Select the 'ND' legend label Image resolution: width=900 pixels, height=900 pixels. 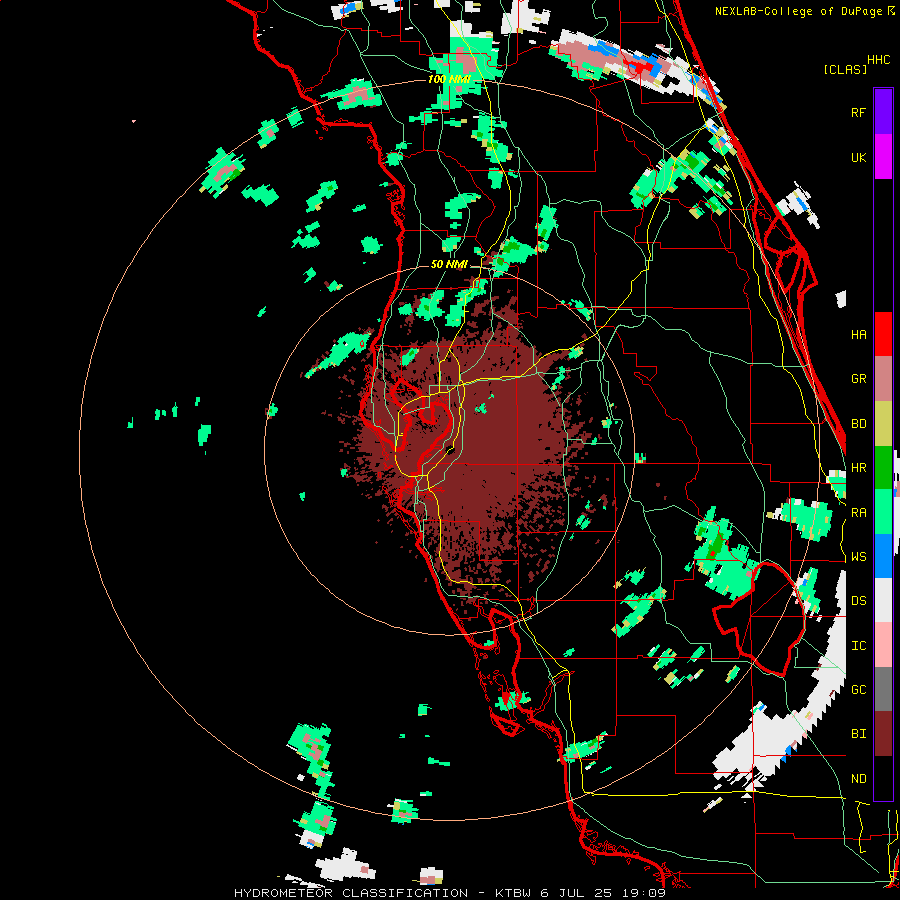(x=858, y=779)
